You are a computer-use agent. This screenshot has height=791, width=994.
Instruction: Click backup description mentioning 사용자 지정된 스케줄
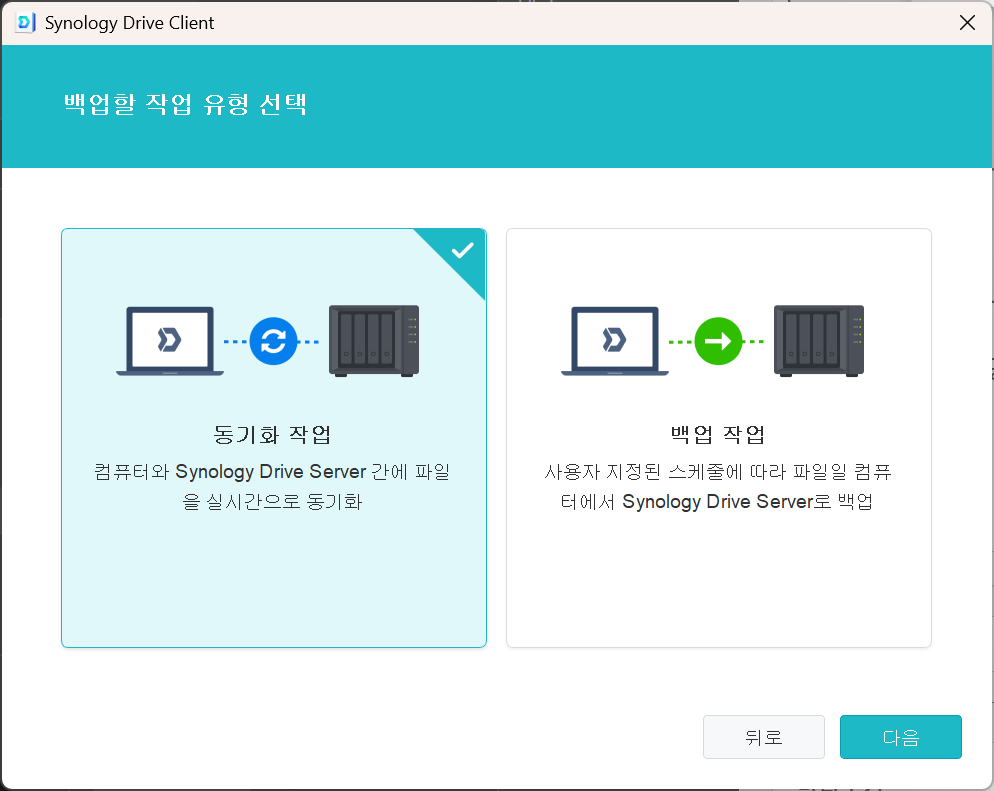(718, 487)
